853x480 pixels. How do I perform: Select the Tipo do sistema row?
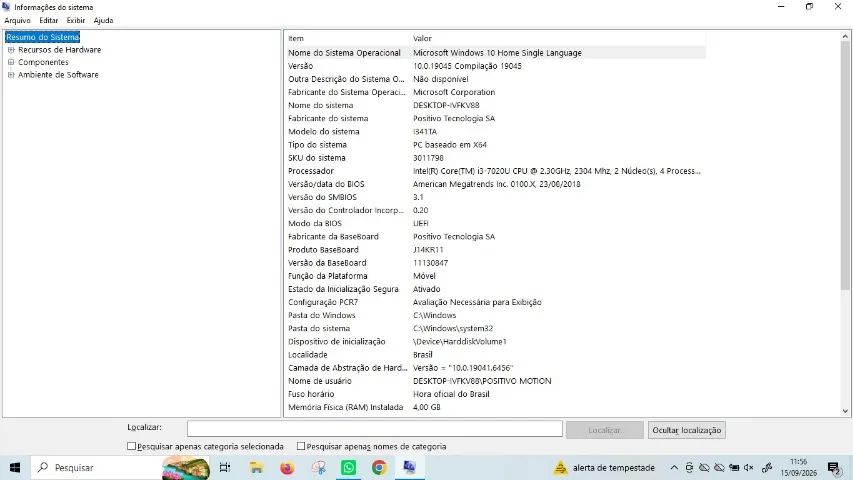[x=495, y=145]
